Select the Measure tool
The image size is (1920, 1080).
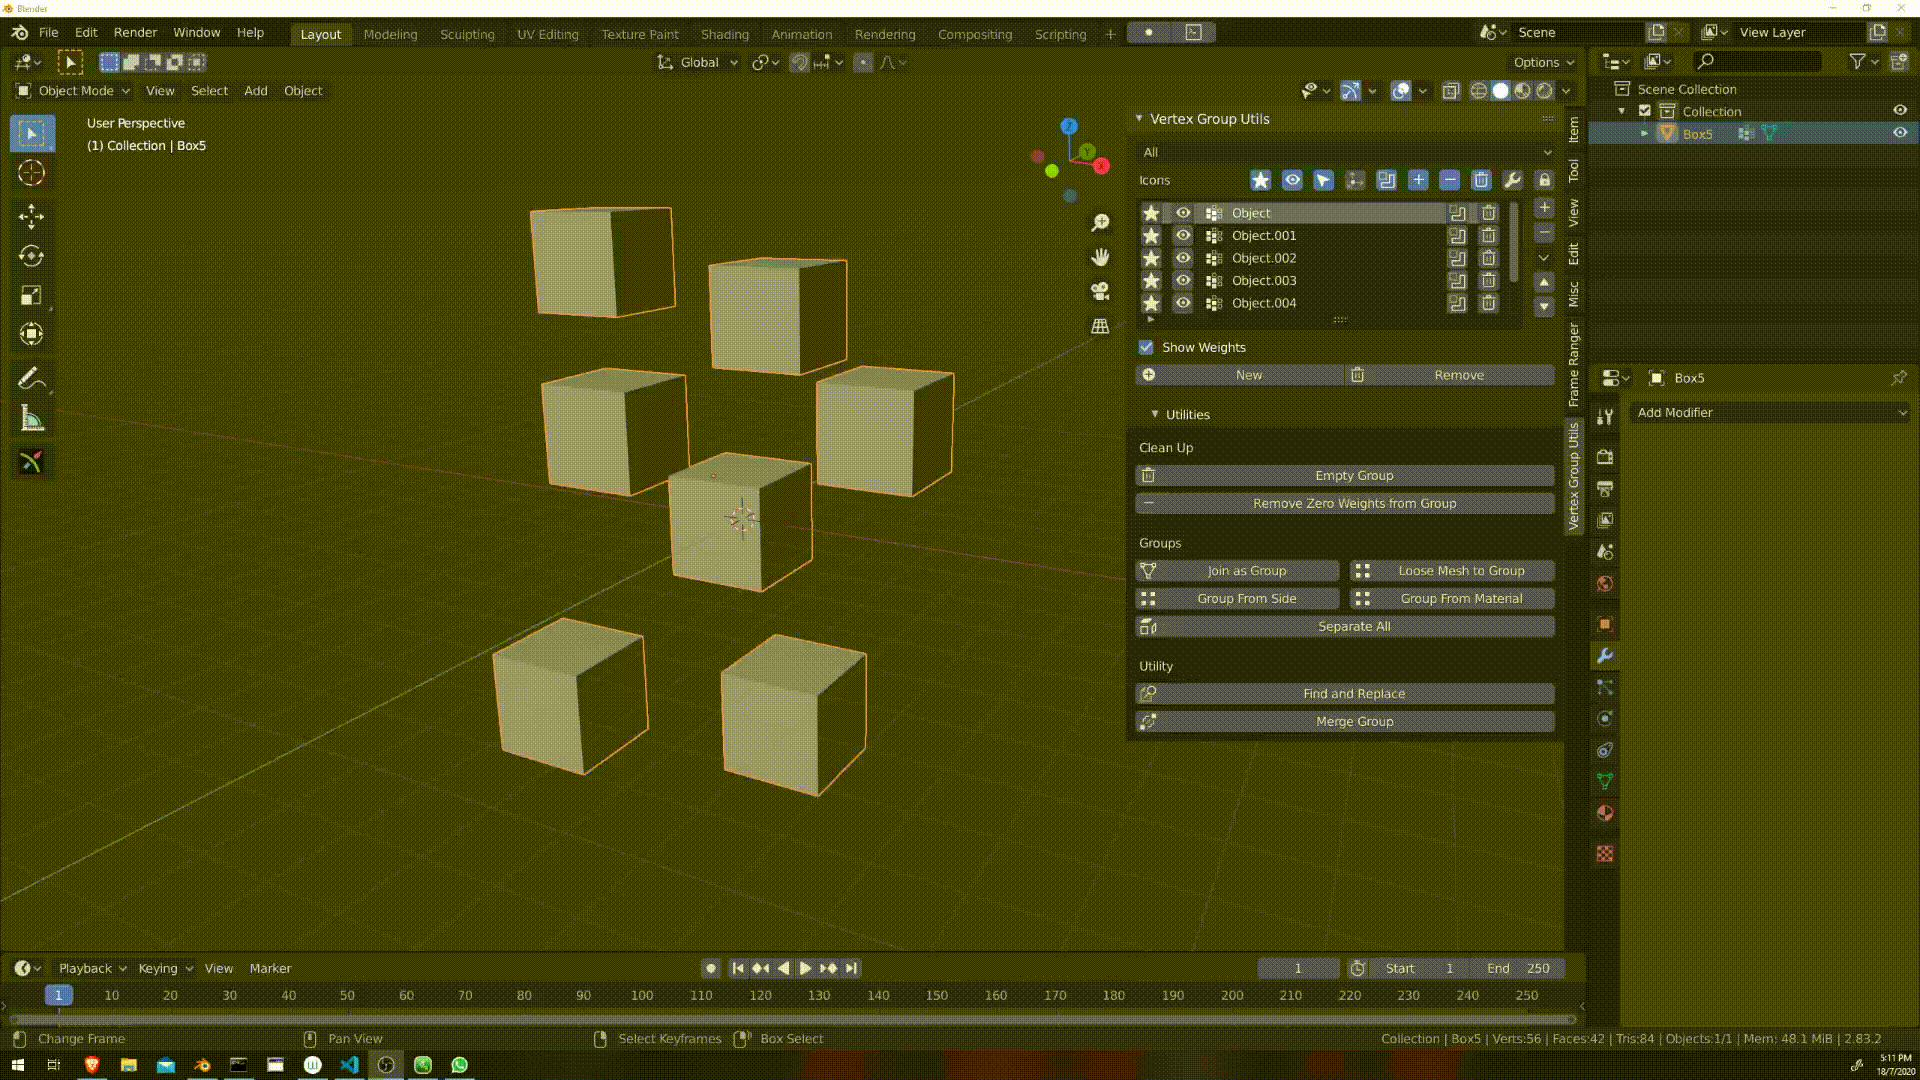tap(31, 419)
